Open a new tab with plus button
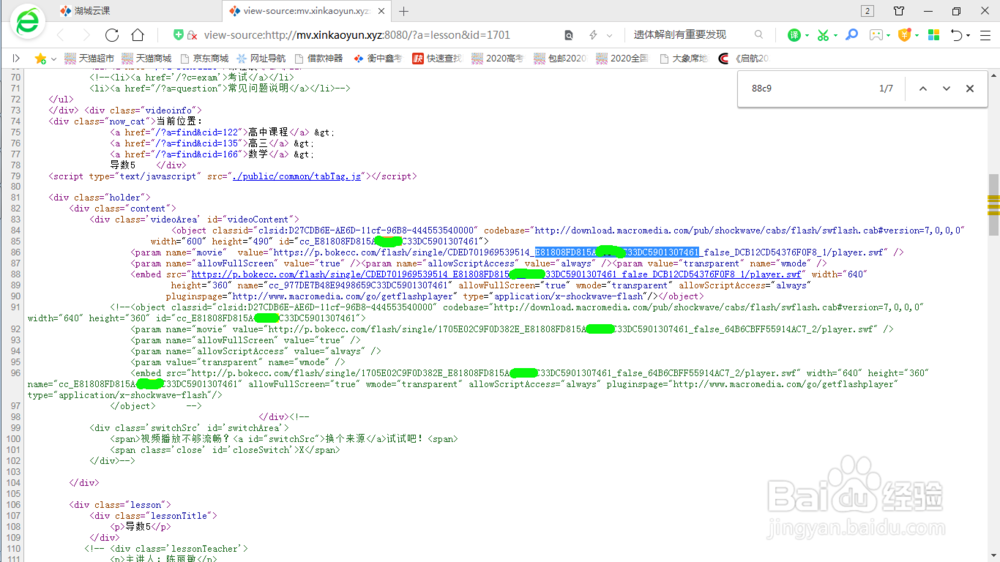 (404, 11)
